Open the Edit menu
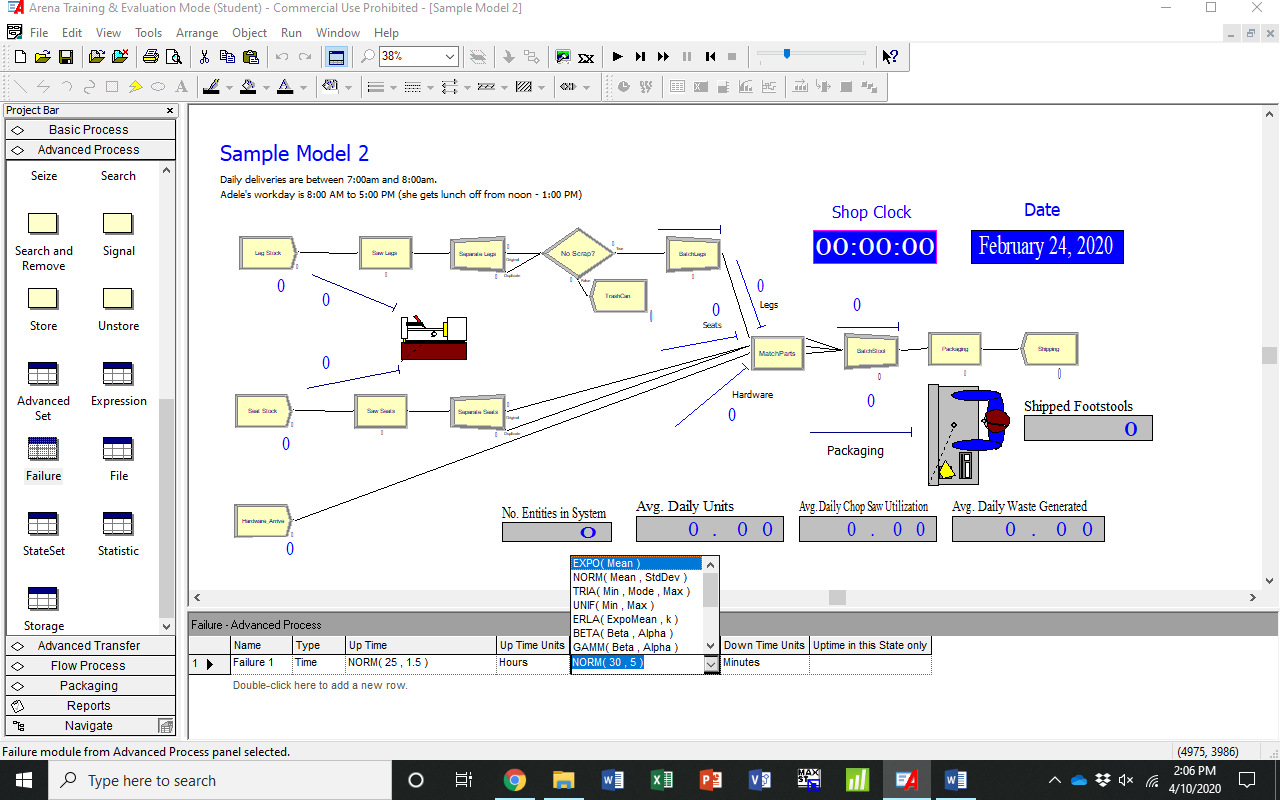 [72, 33]
